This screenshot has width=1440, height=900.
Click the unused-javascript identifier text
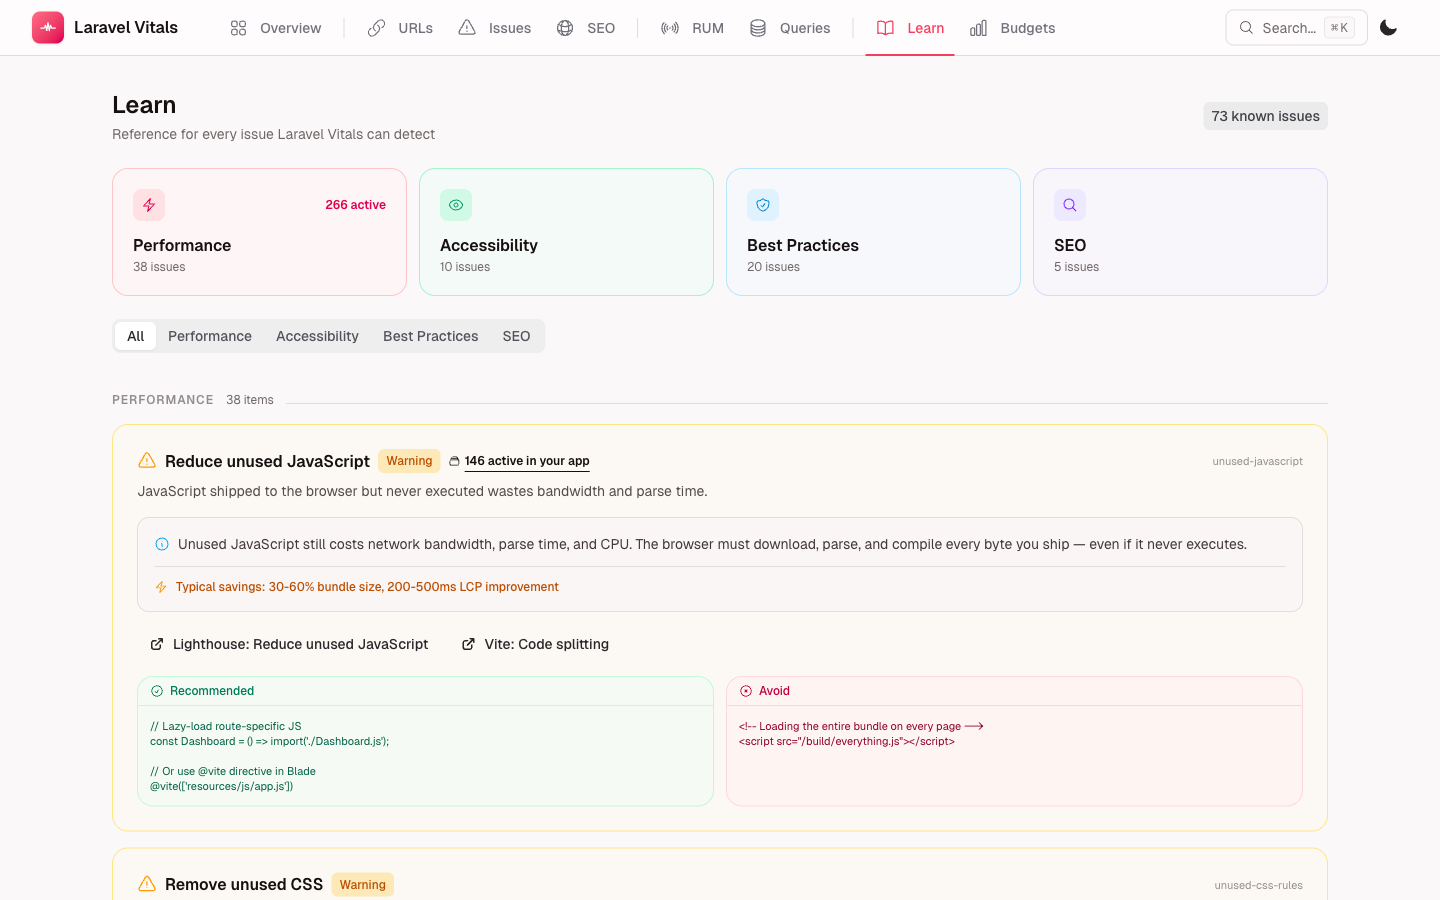pyautogui.click(x=1257, y=461)
